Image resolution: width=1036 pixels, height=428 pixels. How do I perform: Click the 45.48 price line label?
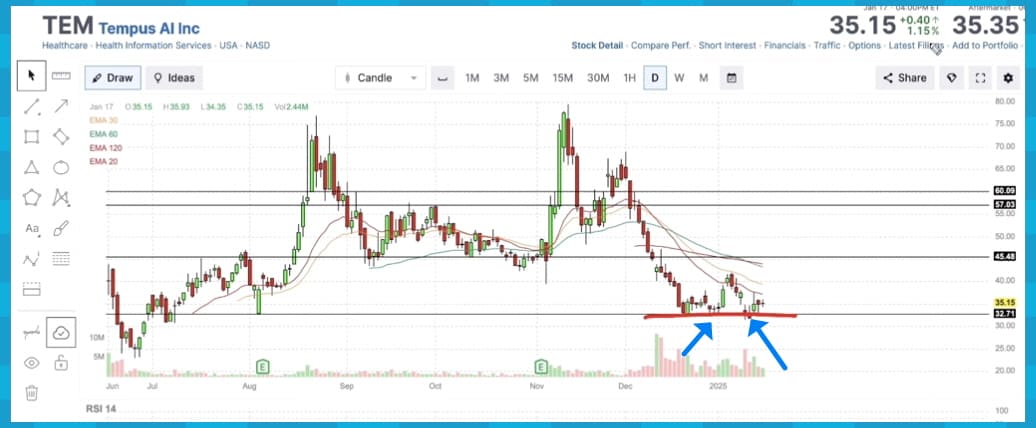coord(1004,256)
